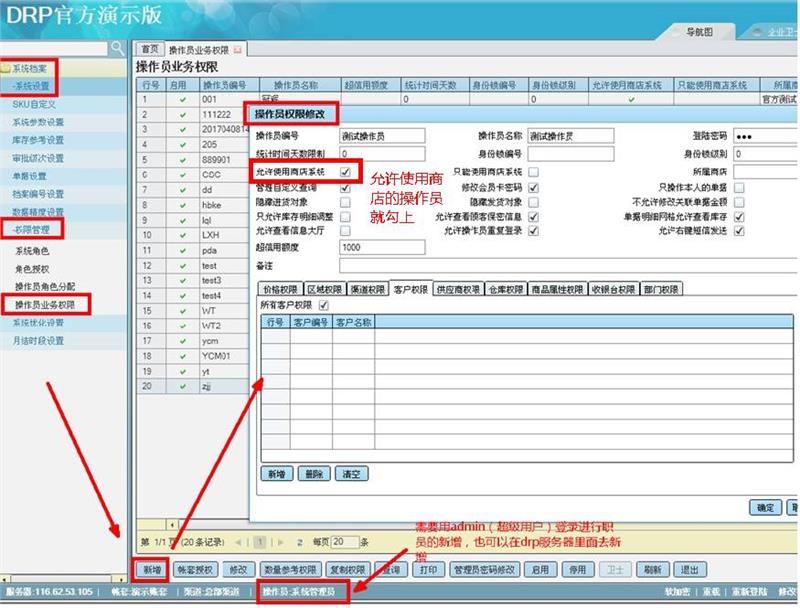Toggle 修改会员卡密码 checkbox
The height and width of the screenshot is (608, 800).
click(x=534, y=188)
